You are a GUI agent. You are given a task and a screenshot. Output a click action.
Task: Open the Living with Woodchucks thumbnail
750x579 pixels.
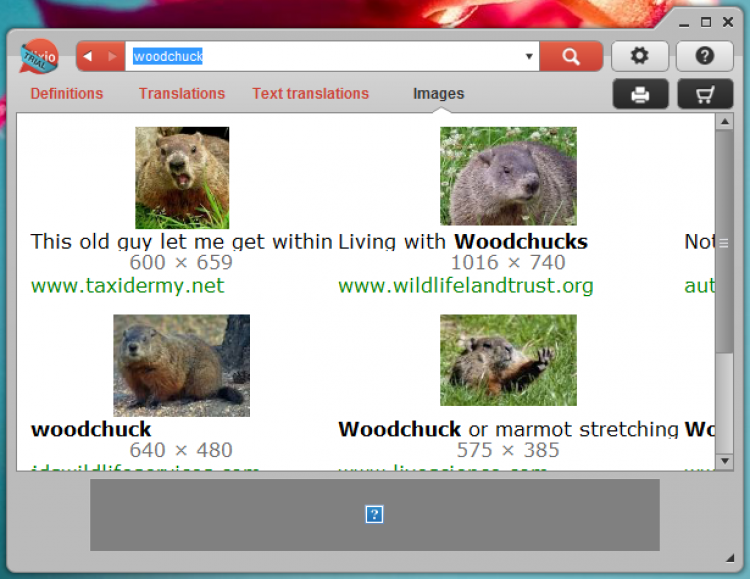(508, 176)
